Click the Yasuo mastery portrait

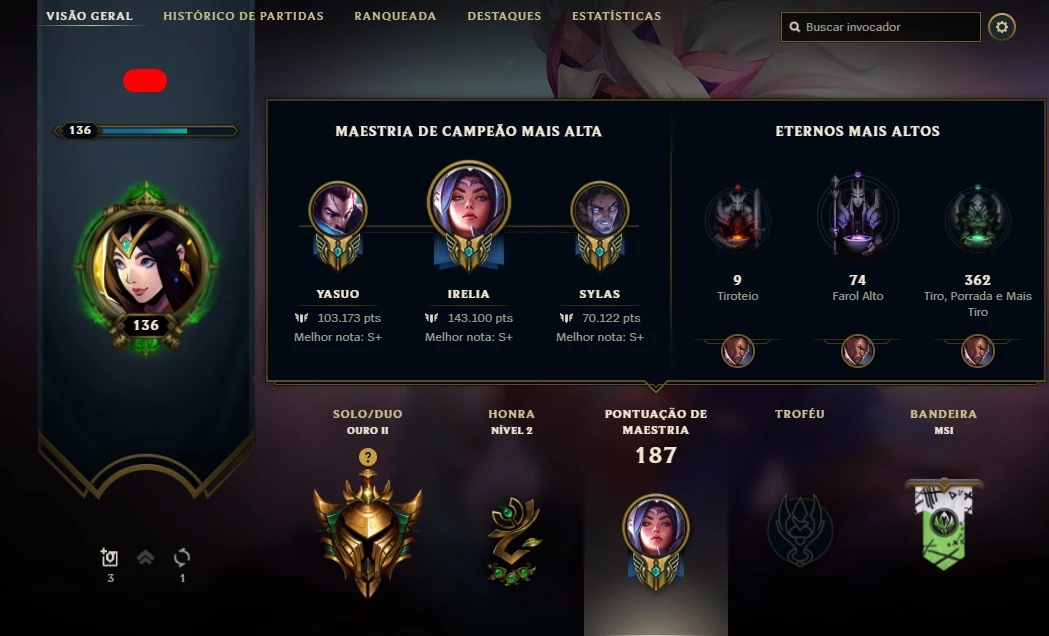point(337,210)
